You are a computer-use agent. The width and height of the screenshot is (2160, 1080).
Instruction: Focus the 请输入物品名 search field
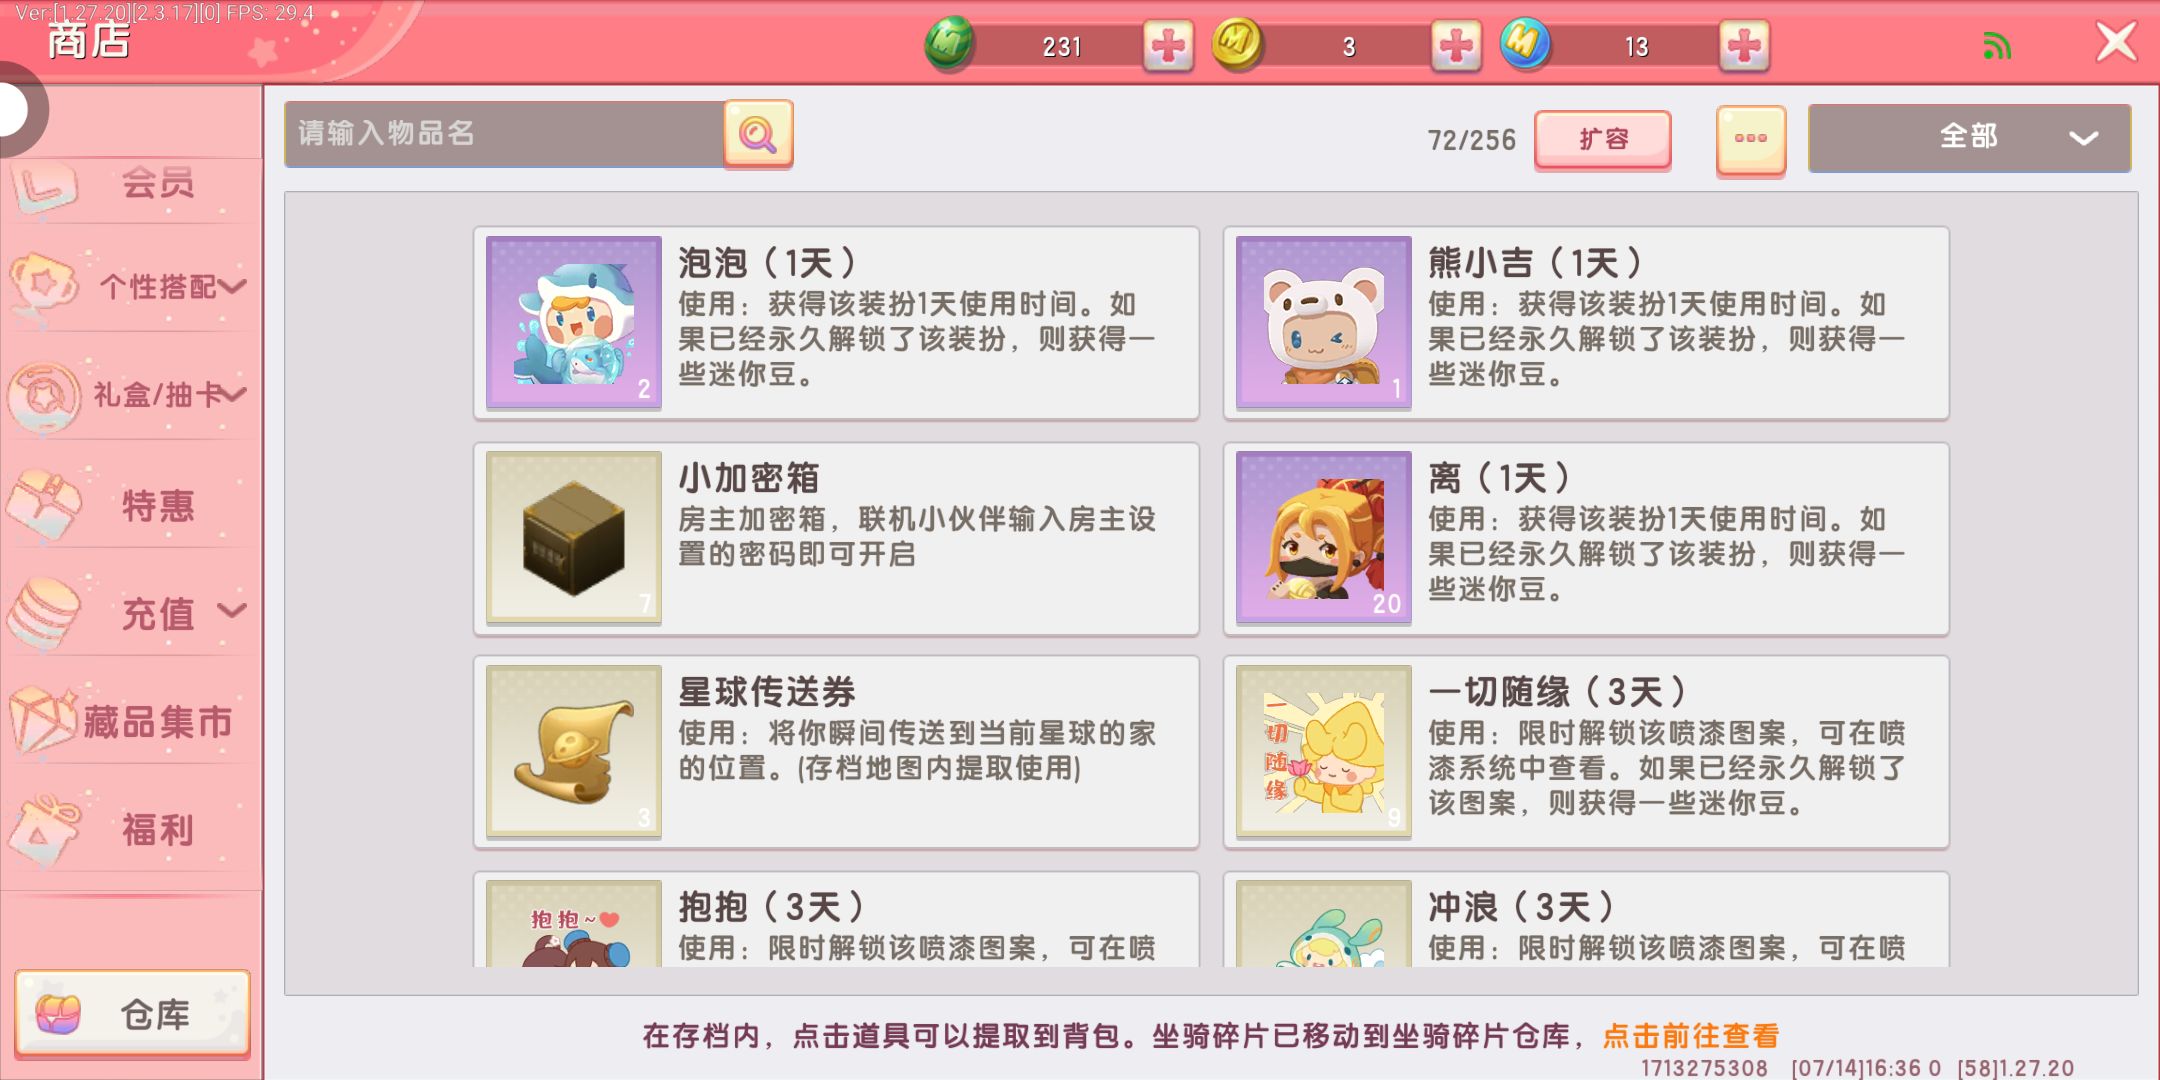(x=505, y=134)
